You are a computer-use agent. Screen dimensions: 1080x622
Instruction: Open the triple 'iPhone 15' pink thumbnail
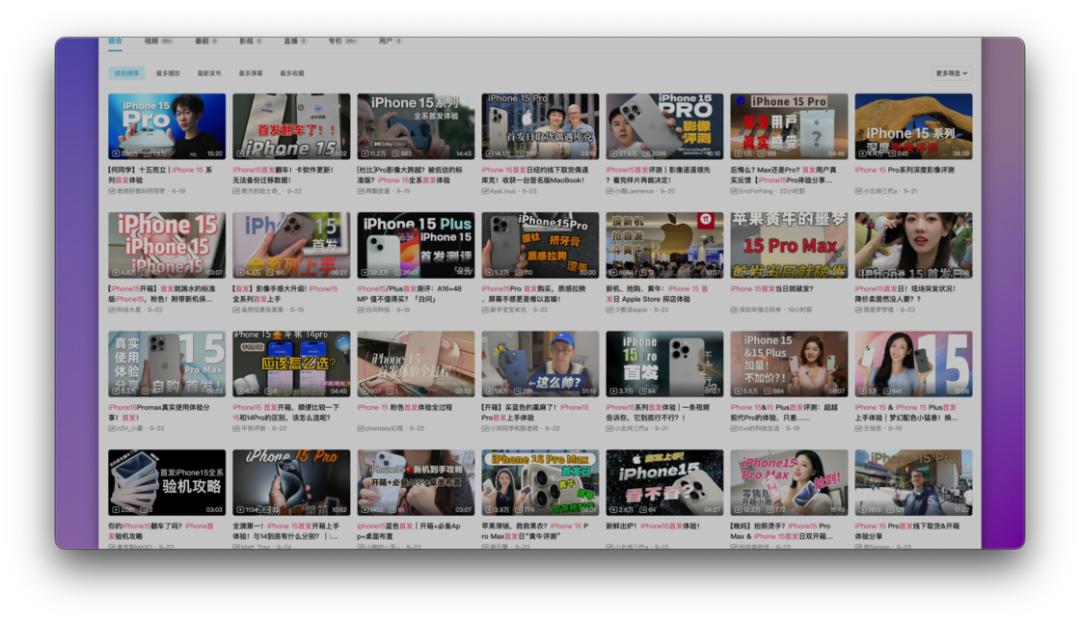167,245
